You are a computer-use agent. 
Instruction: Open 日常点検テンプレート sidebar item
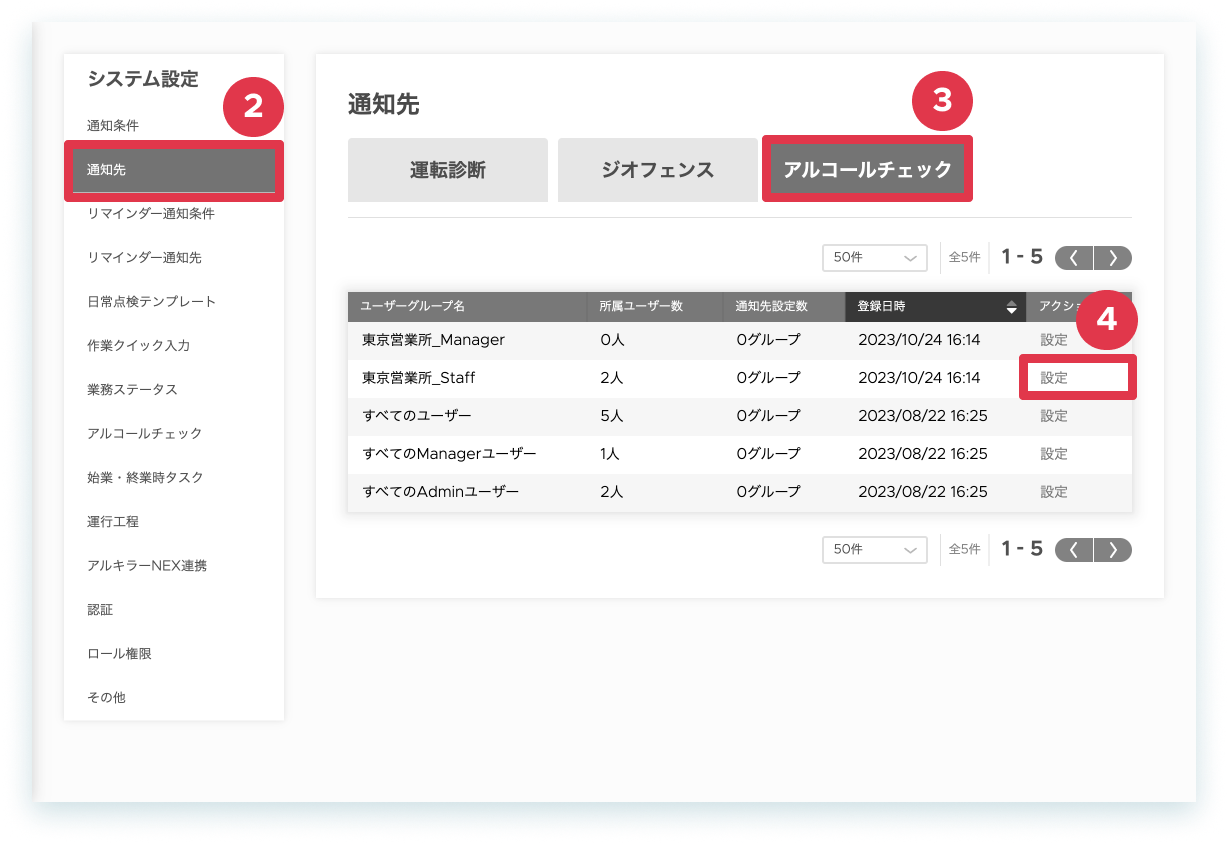pyautogui.click(x=152, y=302)
